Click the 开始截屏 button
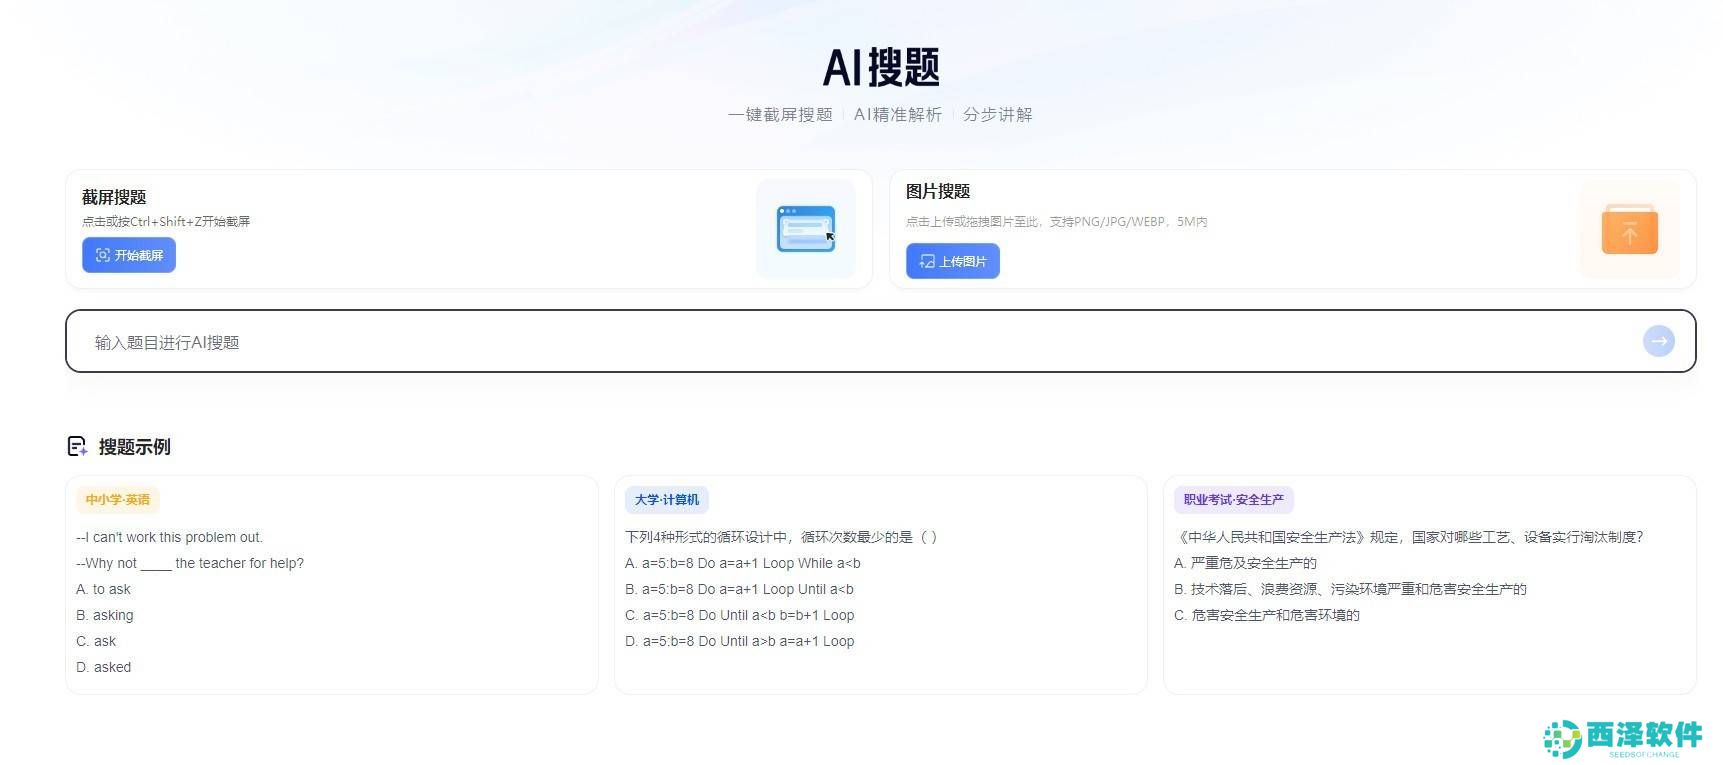The height and width of the screenshot is (765, 1723). tap(129, 255)
